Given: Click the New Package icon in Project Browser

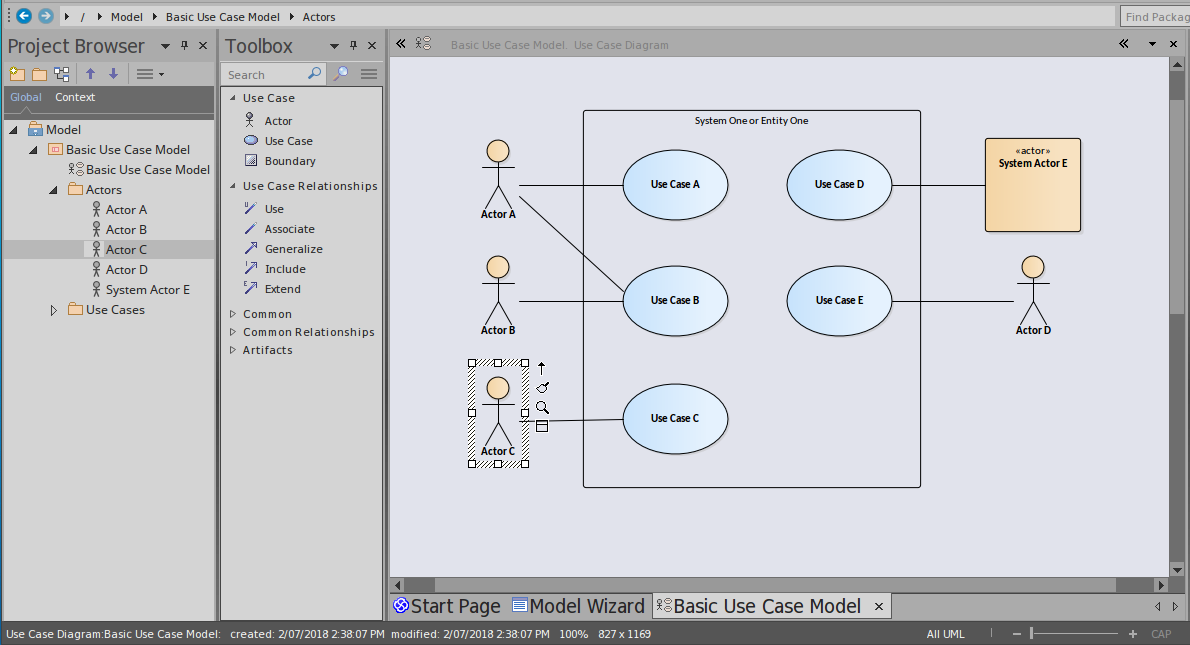Looking at the screenshot, I should pyautogui.click(x=17, y=74).
